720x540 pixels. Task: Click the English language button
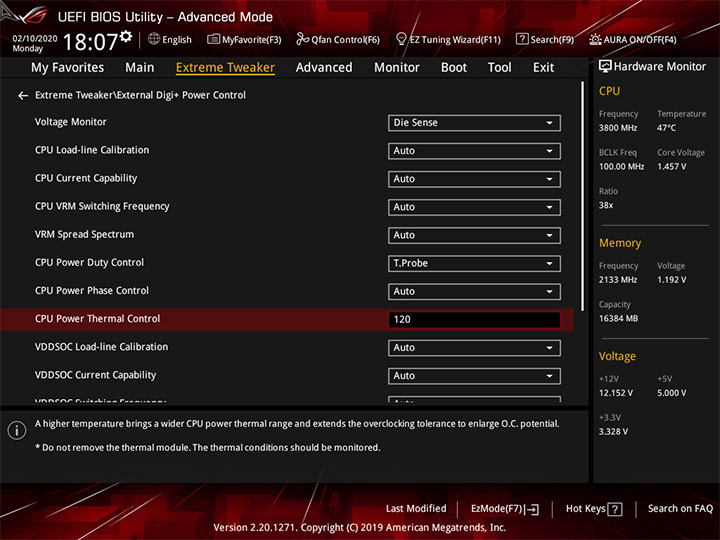(169, 39)
